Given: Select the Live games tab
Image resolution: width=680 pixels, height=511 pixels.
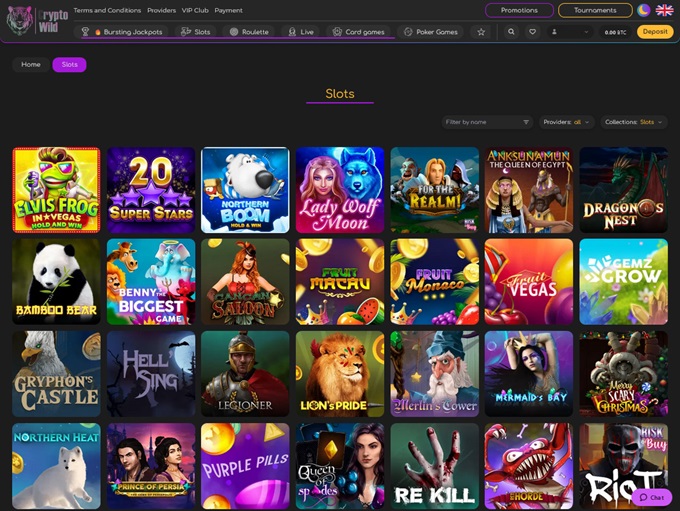Looking at the screenshot, I should [x=300, y=32].
